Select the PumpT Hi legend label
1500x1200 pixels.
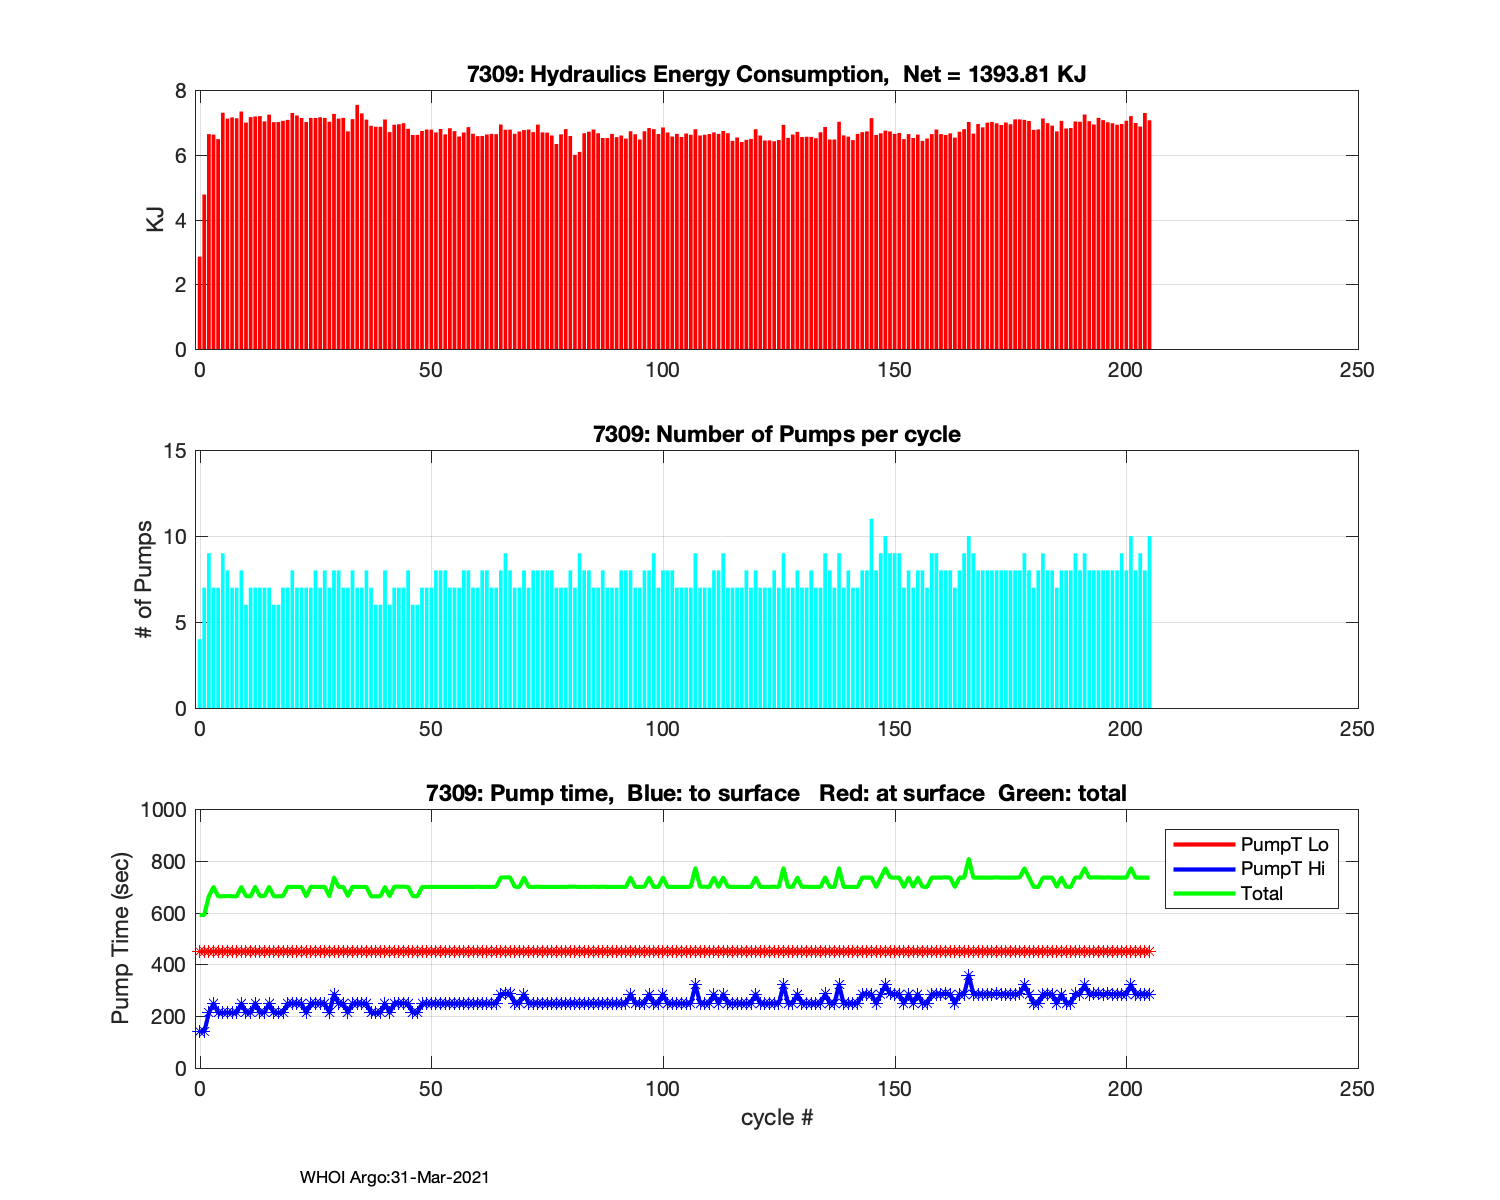point(1282,869)
